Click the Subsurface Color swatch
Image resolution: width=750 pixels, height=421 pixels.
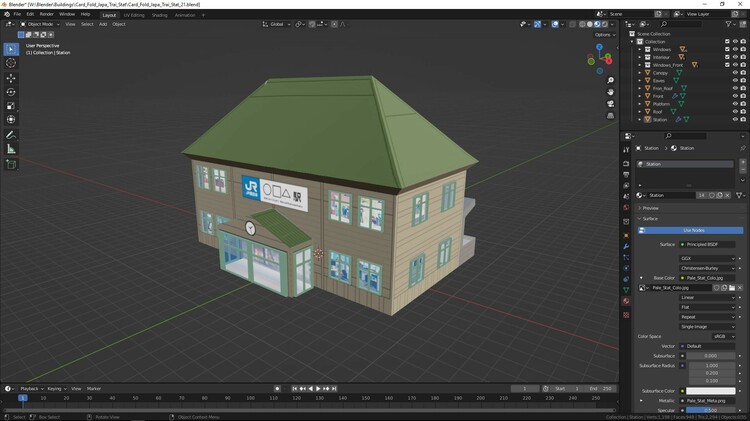(x=712, y=391)
